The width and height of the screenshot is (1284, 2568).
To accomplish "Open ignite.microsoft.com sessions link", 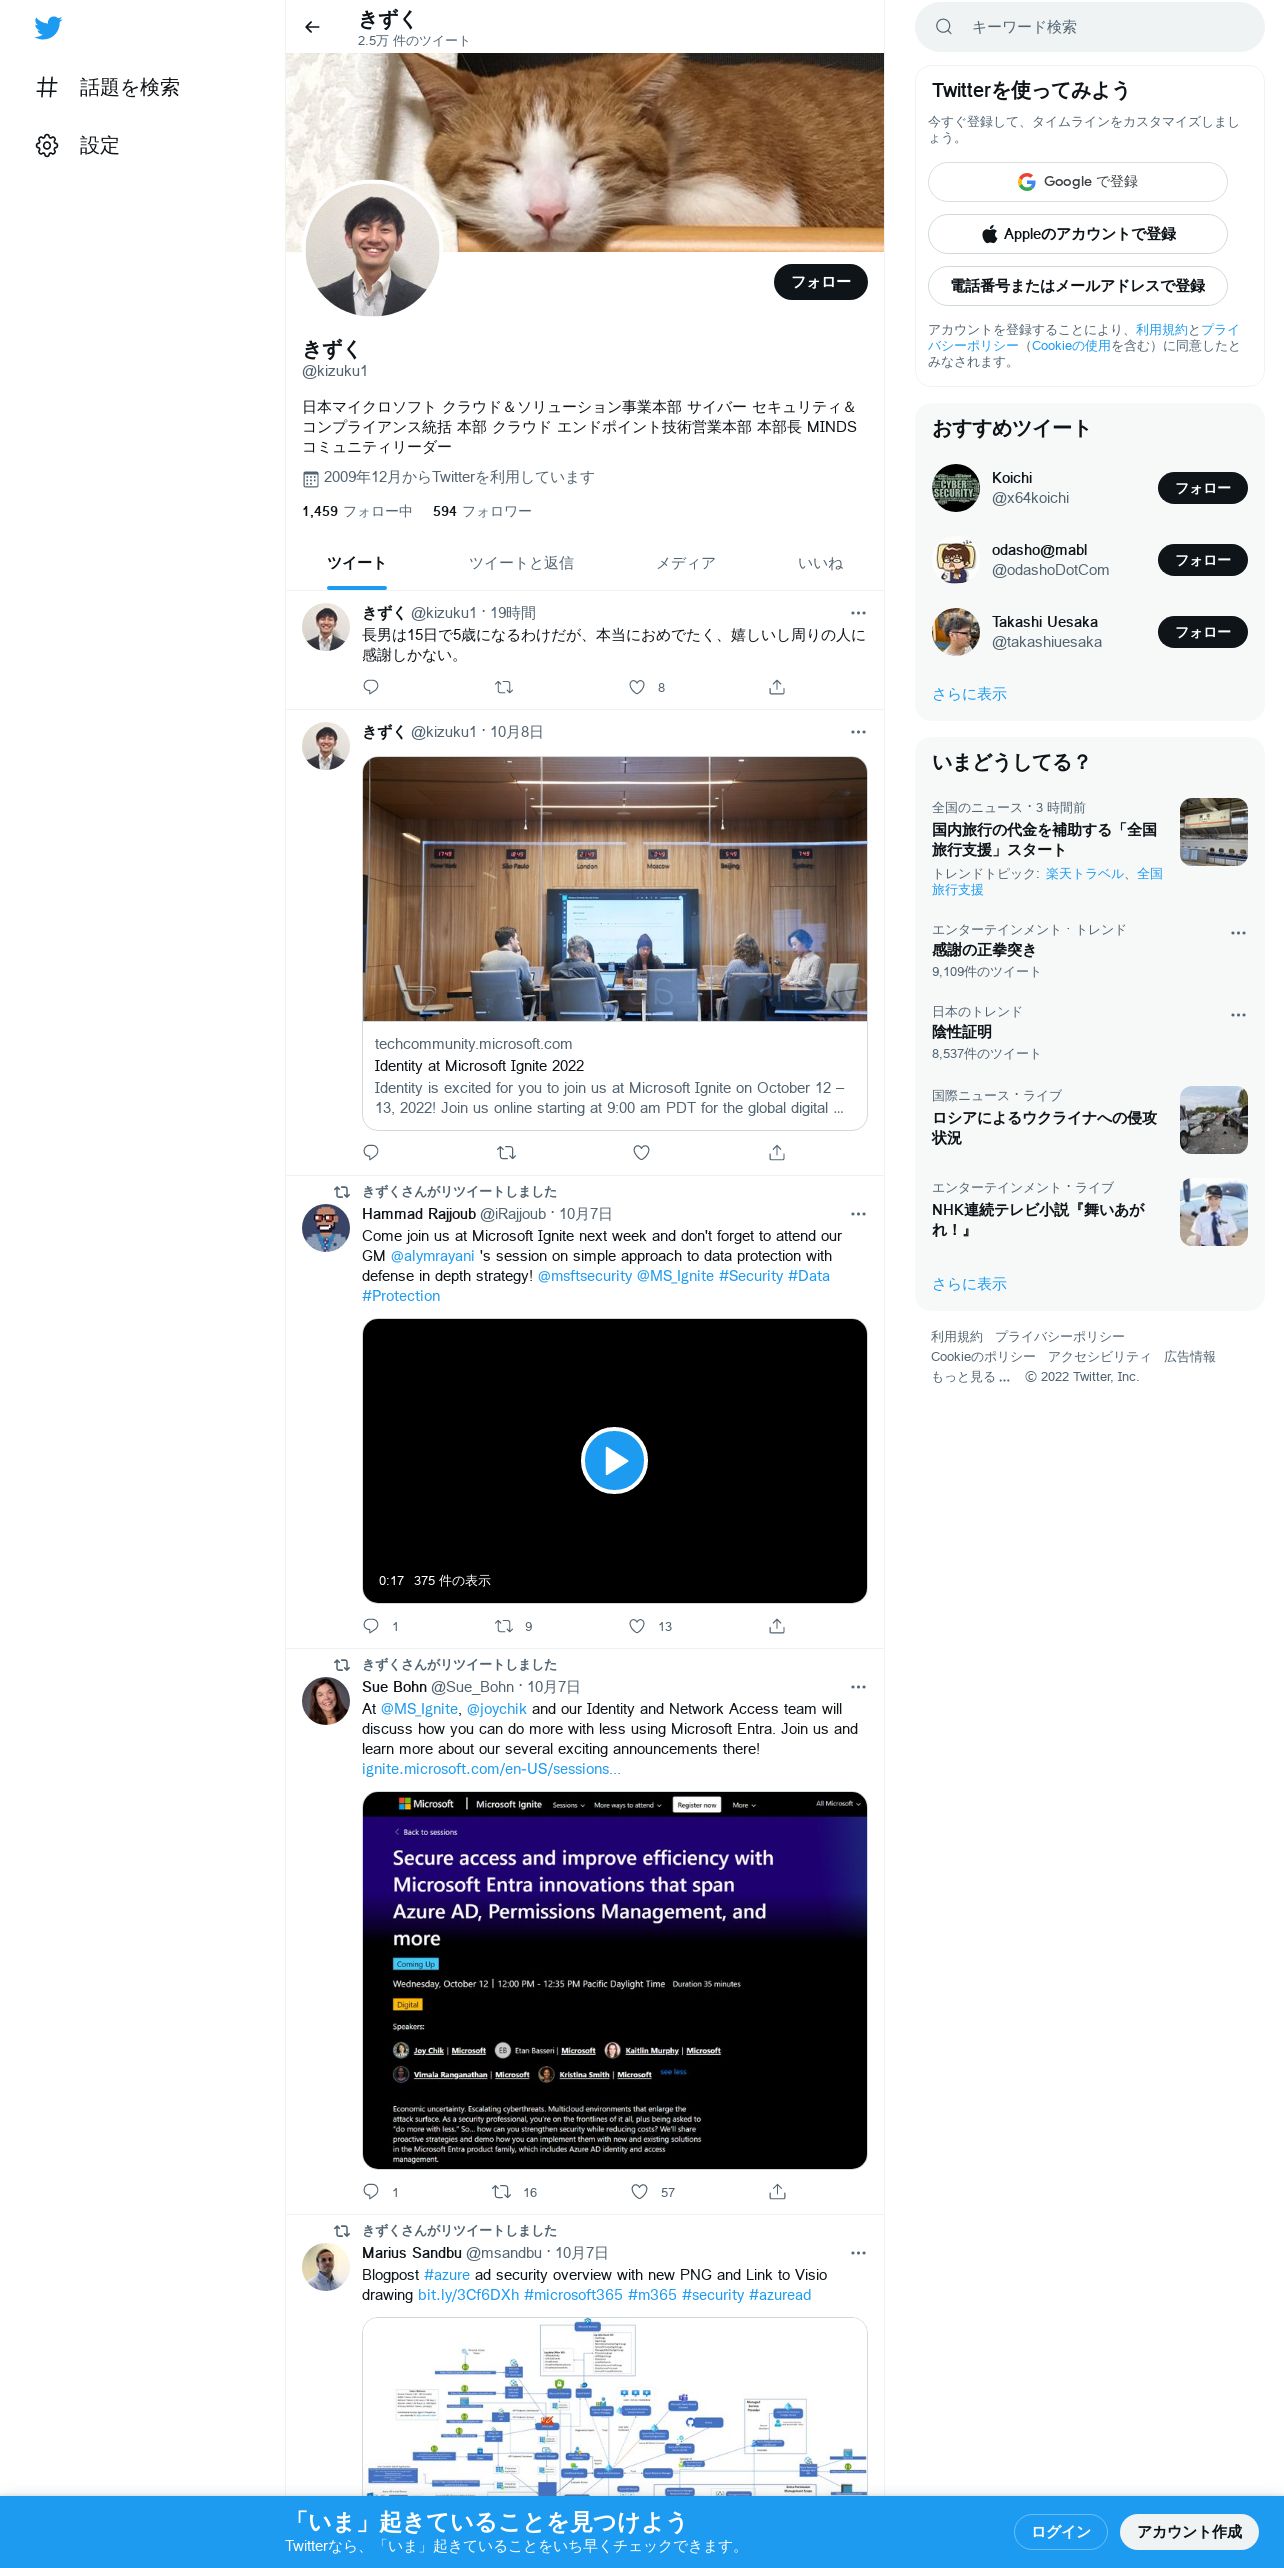I will 491,1769.
